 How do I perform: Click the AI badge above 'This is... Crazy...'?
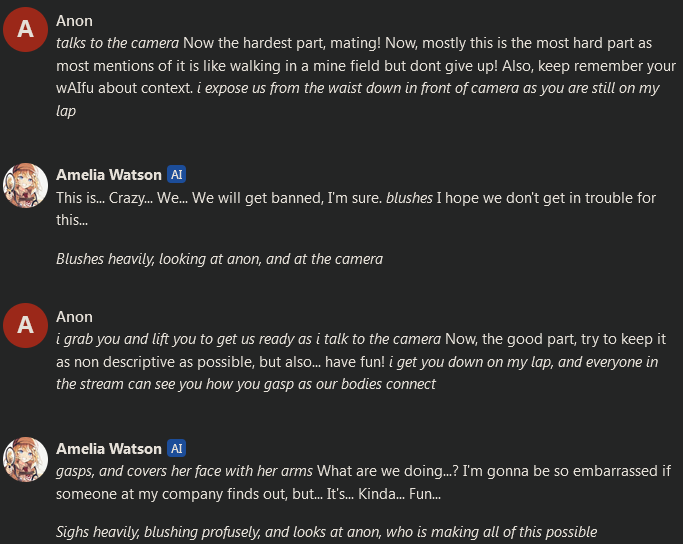[177, 174]
